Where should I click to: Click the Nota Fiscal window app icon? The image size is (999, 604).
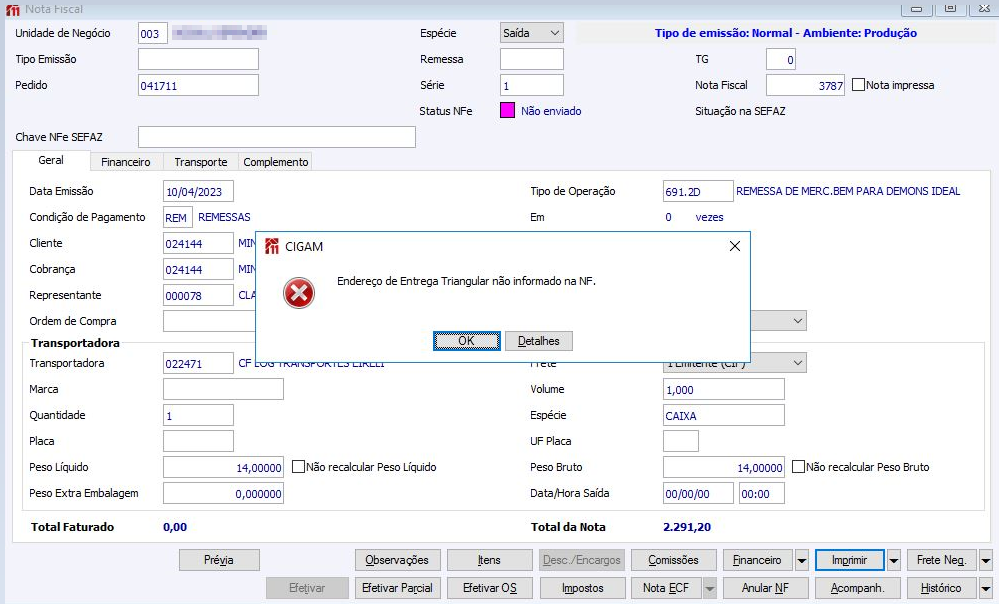(x=12, y=9)
